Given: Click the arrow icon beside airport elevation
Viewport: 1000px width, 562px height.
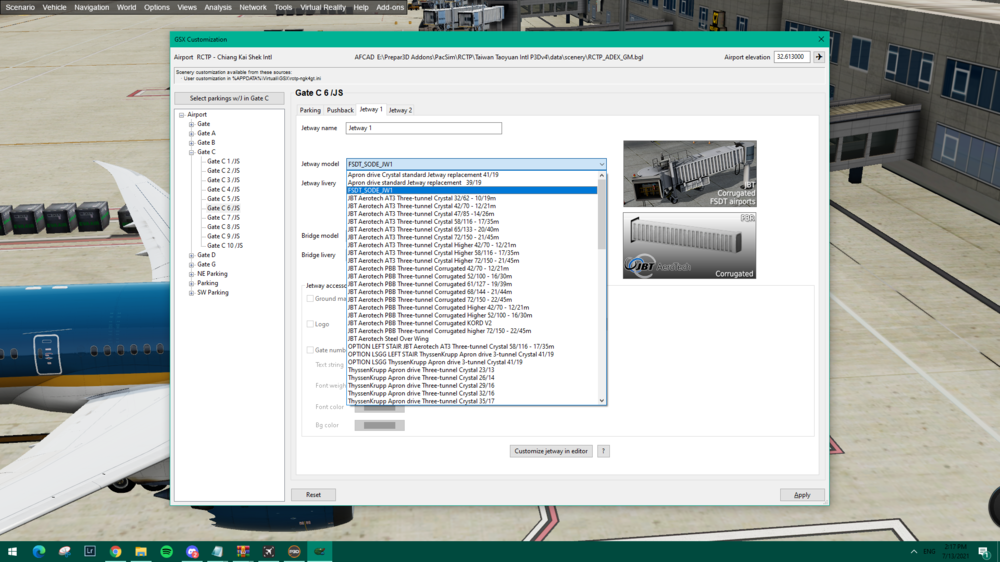Looking at the screenshot, I should point(819,57).
